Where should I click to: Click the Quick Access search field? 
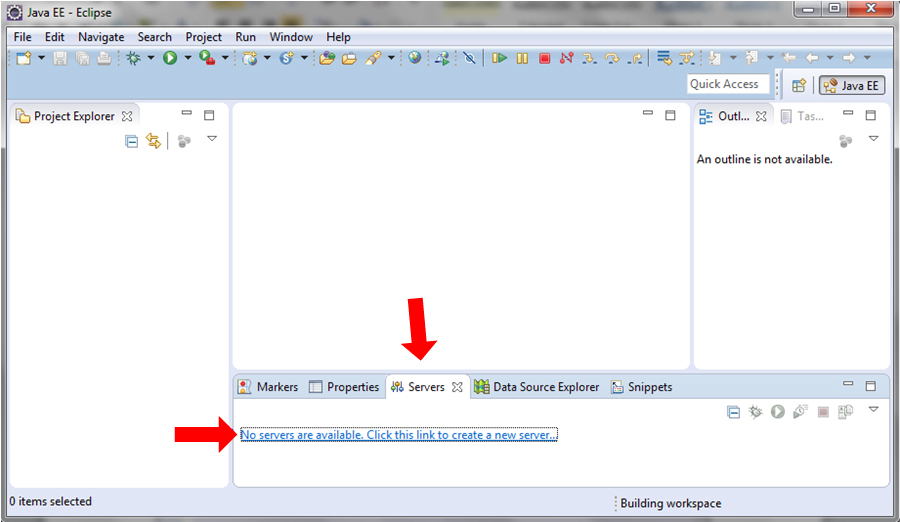[x=729, y=84]
